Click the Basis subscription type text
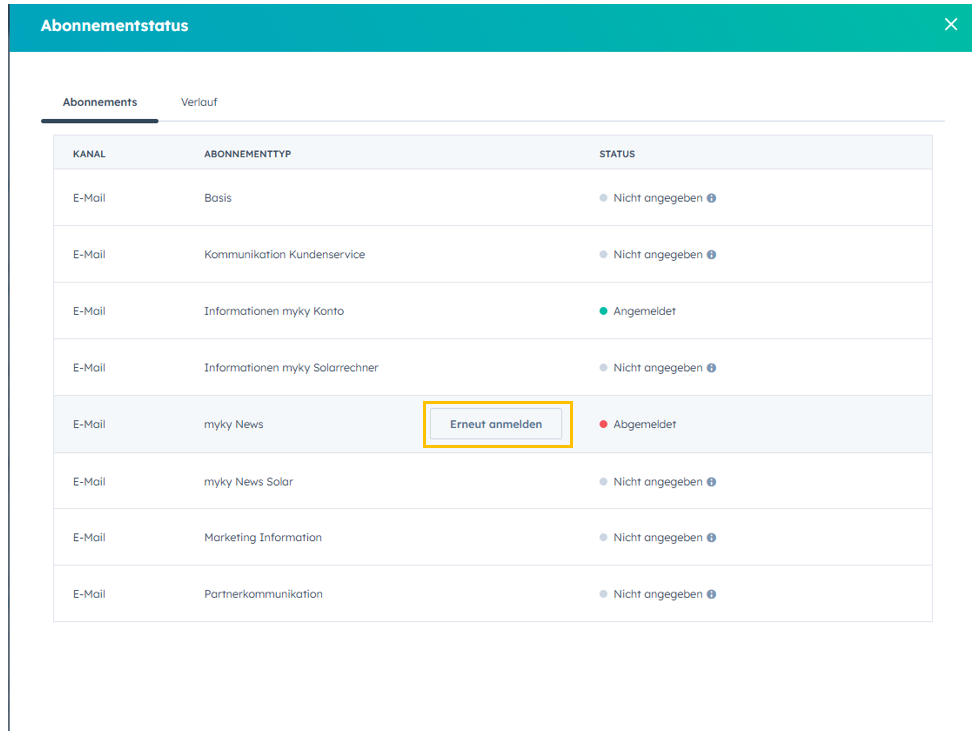The image size is (972, 731). coord(218,198)
